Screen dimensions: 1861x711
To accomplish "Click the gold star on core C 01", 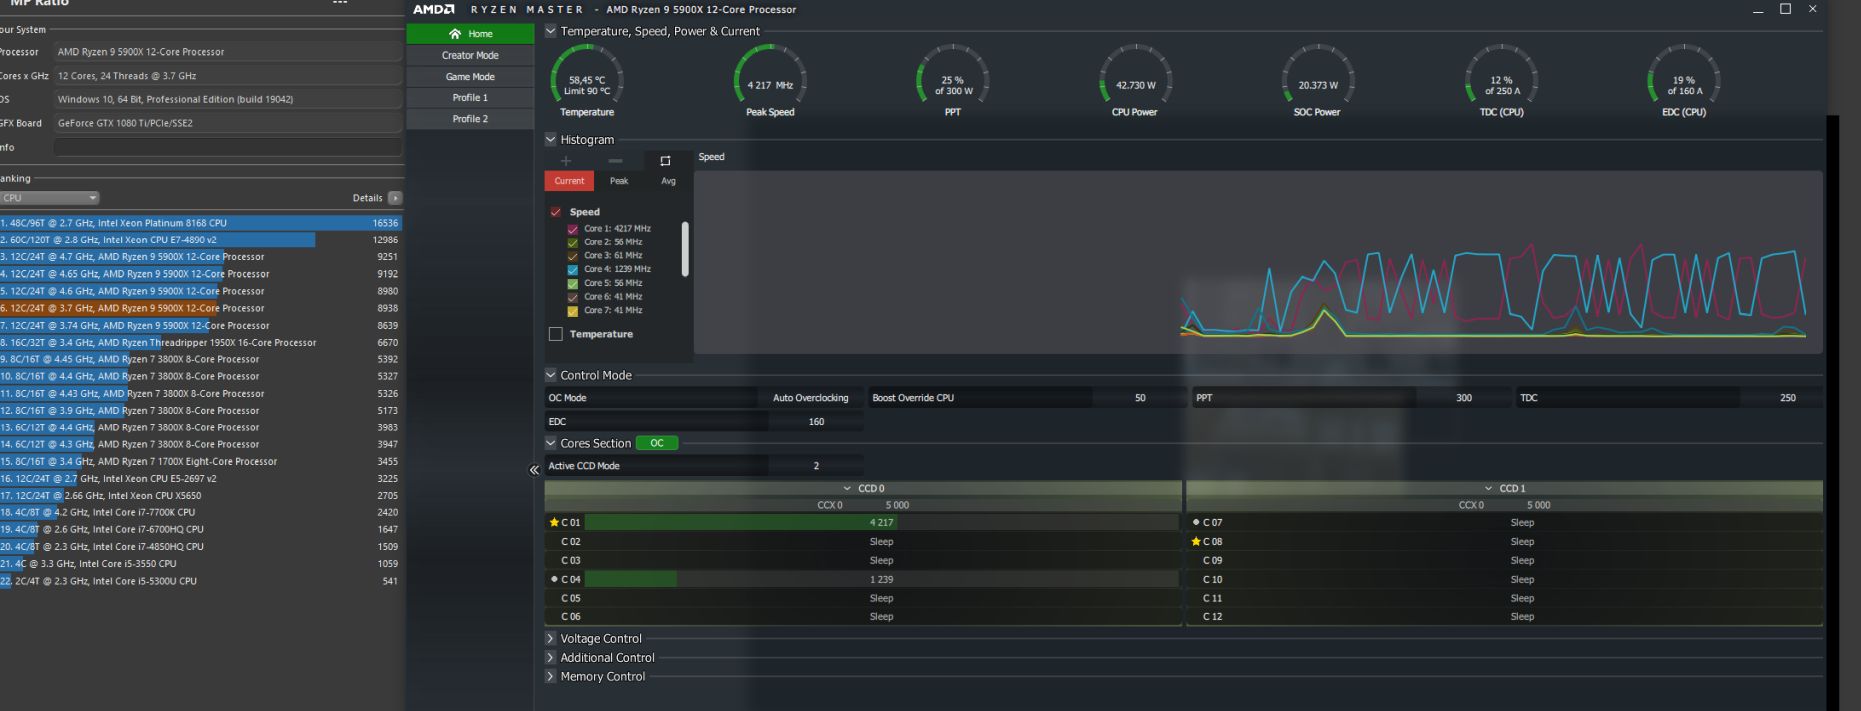I will [554, 522].
